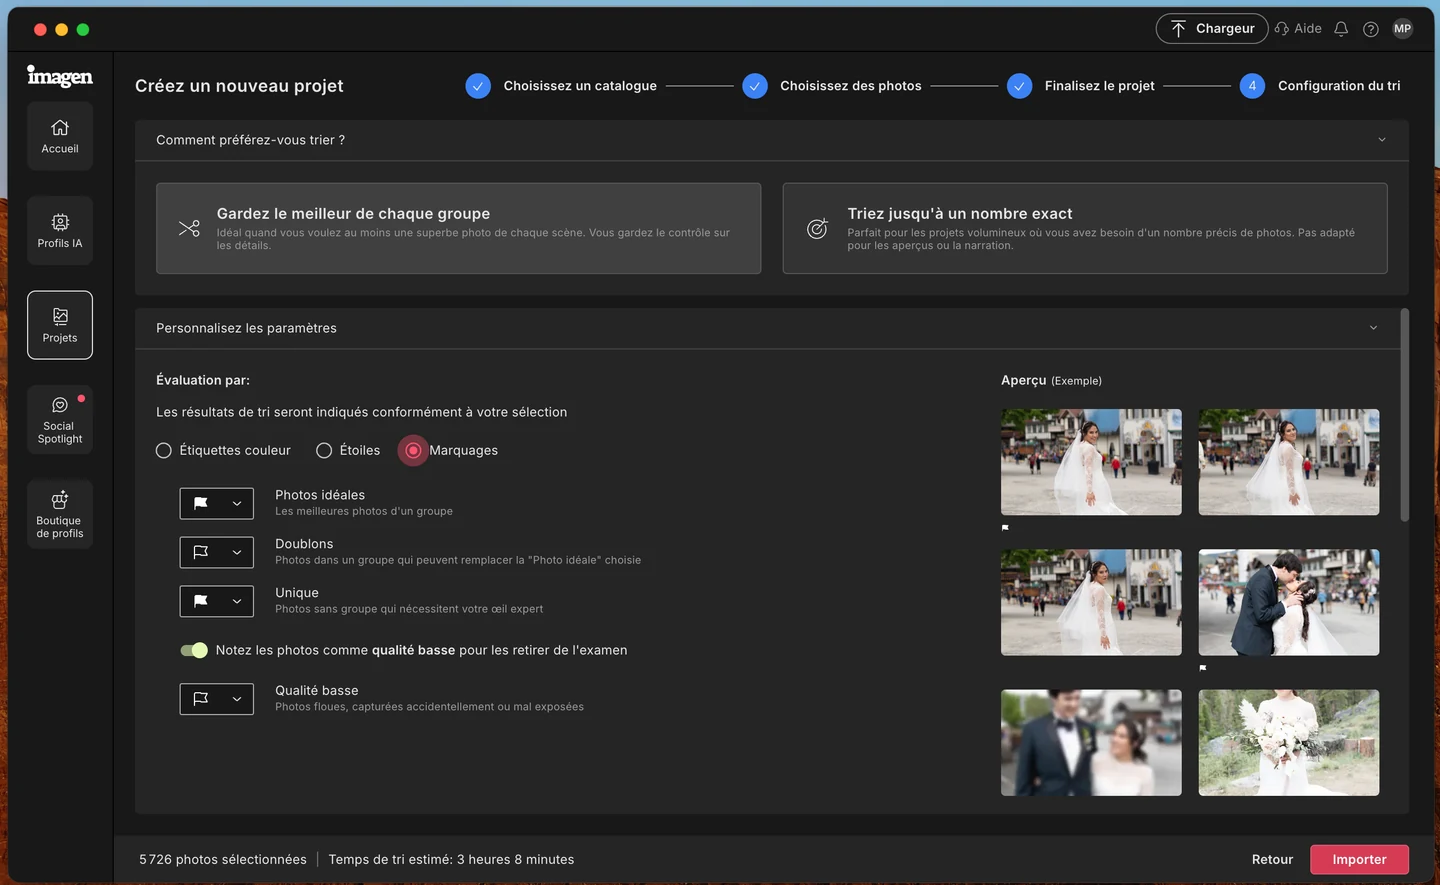Open Boutique de profils
Screen dimensions: 1440x885
point(60,514)
